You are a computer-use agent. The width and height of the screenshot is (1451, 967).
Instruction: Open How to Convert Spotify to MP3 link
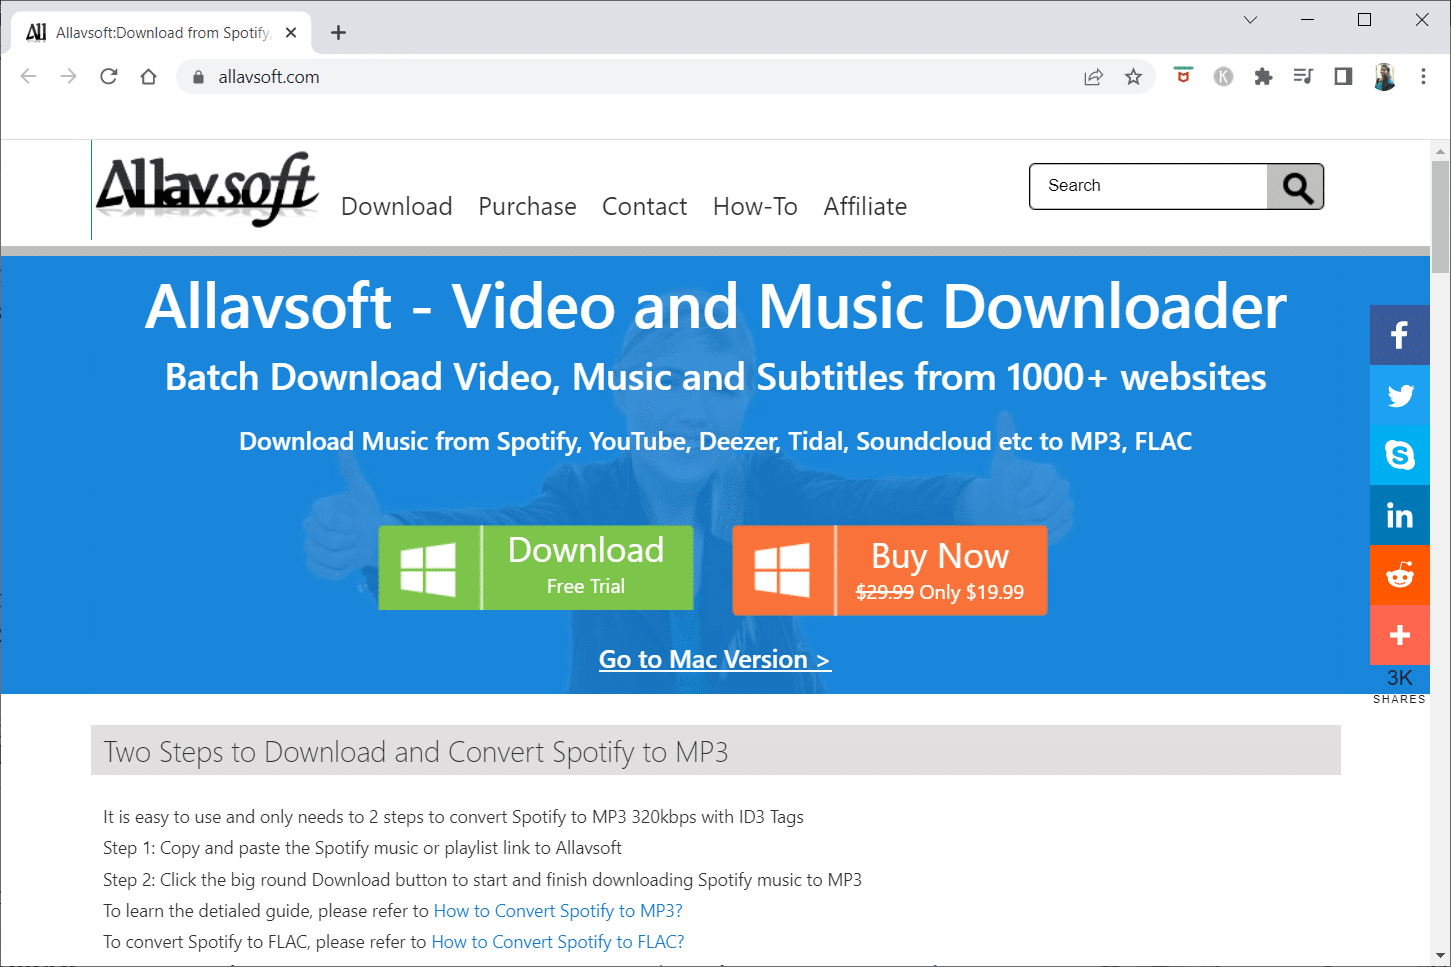558,911
